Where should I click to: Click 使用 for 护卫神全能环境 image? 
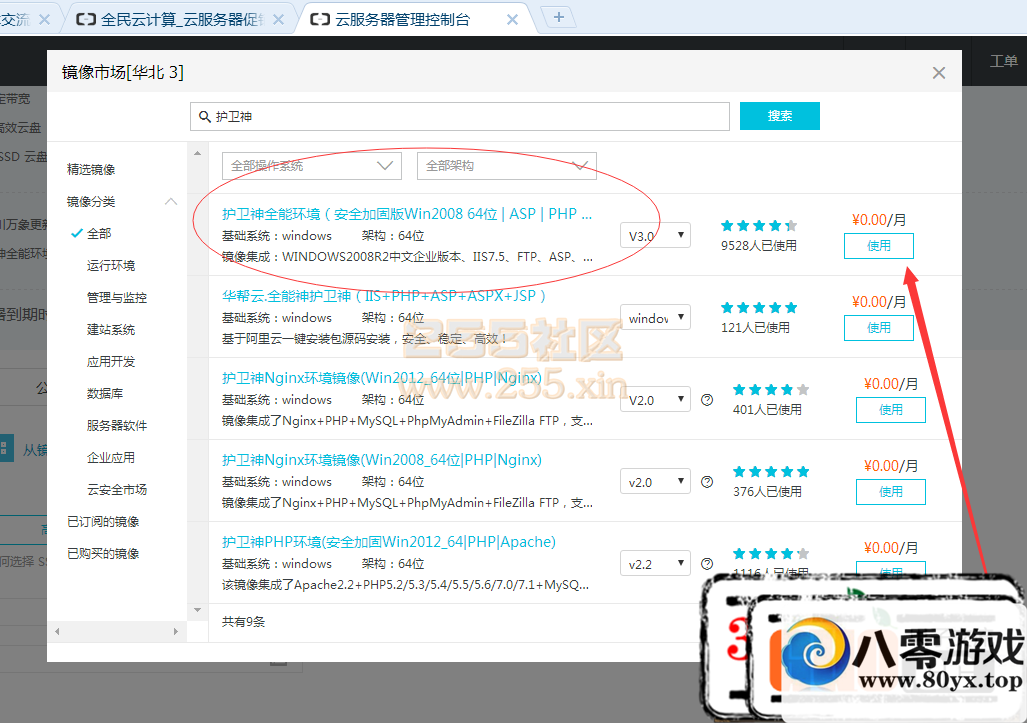tap(878, 246)
